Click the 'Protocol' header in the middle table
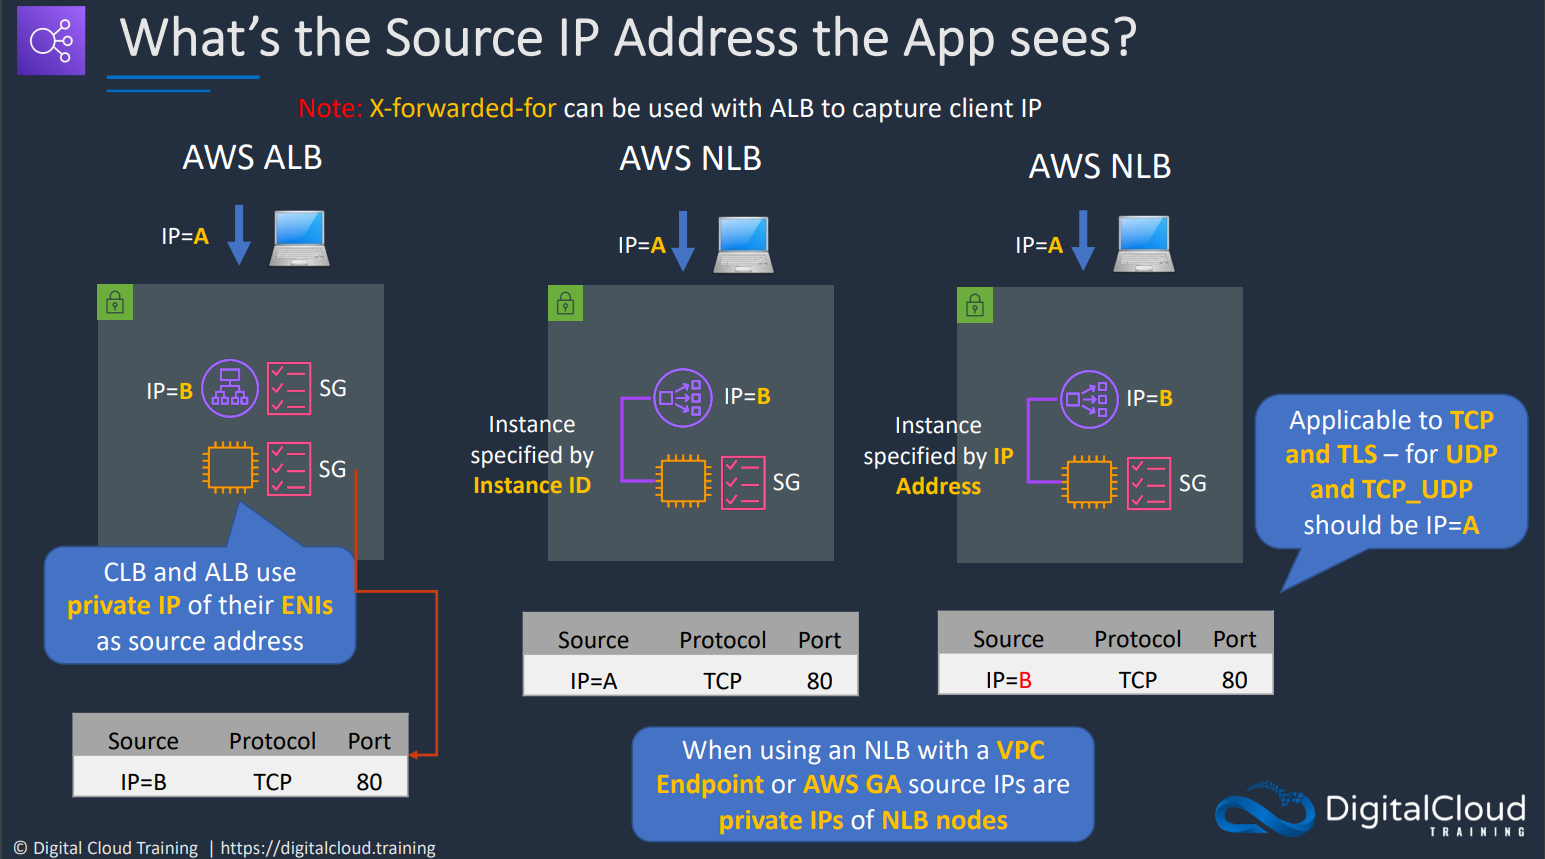This screenshot has height=859, width=1545. [x=723, y=640]
